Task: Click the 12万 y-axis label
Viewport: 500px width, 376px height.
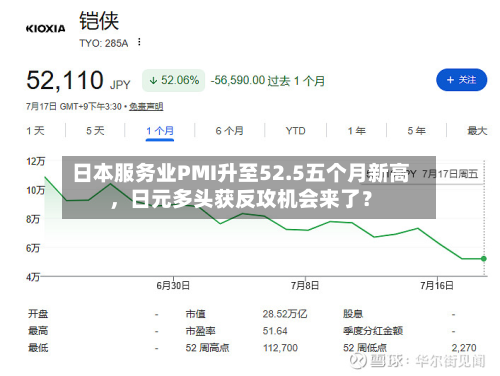Action: (x=35, y=161)
